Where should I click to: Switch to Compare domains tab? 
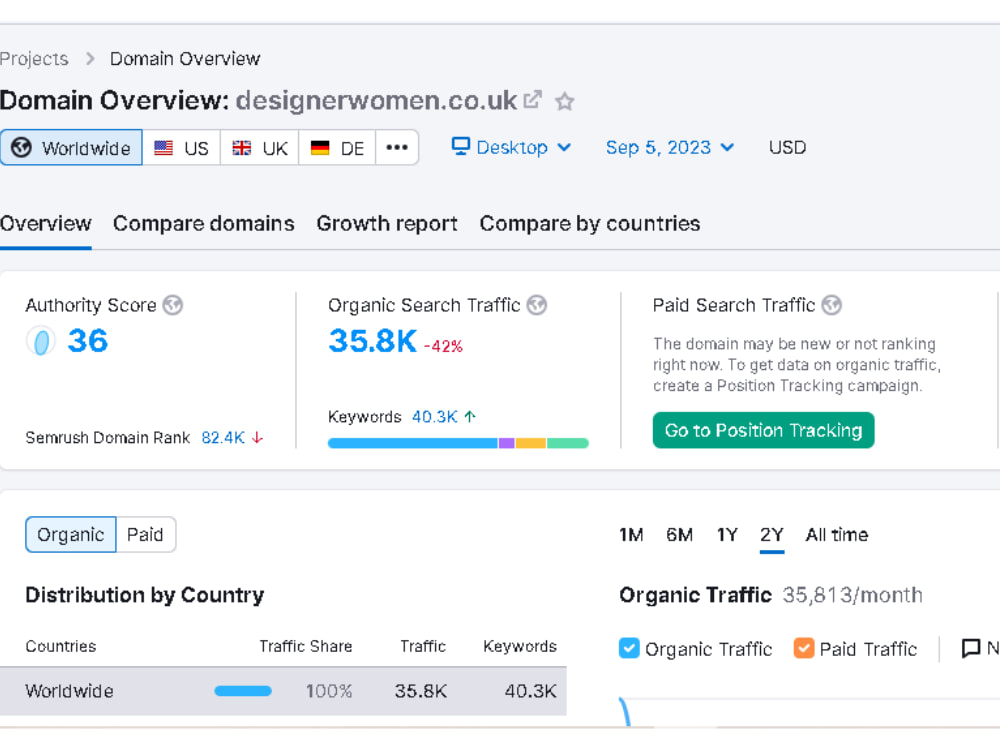[x=203, y=223]
